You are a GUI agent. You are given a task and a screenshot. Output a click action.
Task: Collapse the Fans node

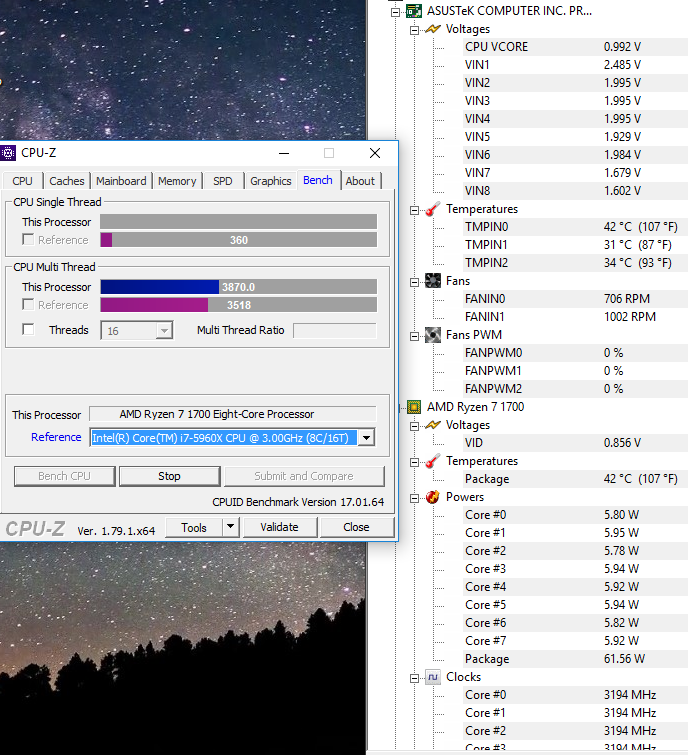coord(414,282)
